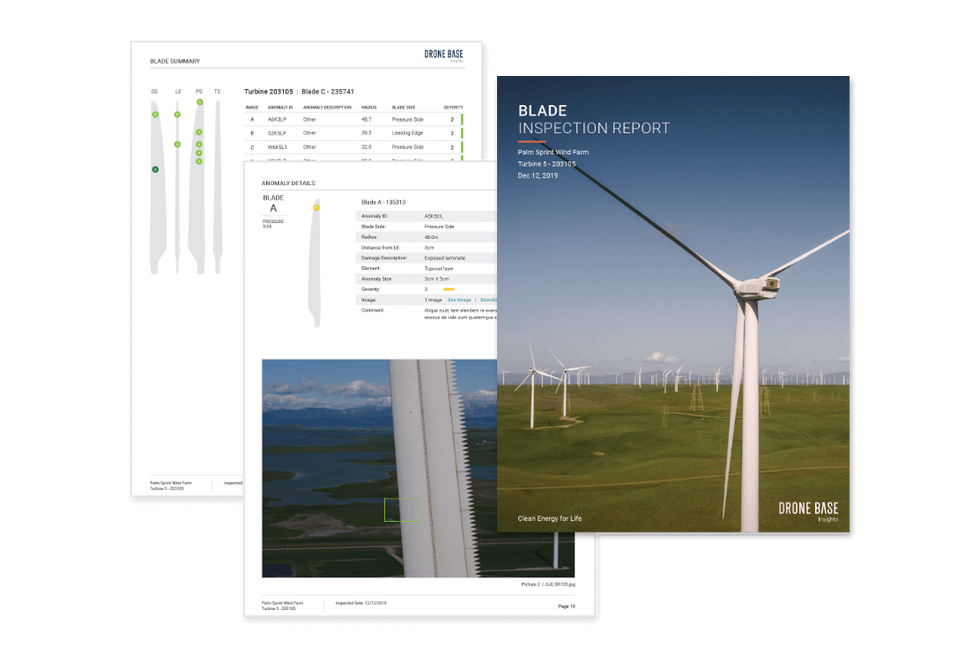Viewport: 980px width, 656px height.
Task: Click the "Dec 12, 2019" date on cover
Action: pos(538,176)
